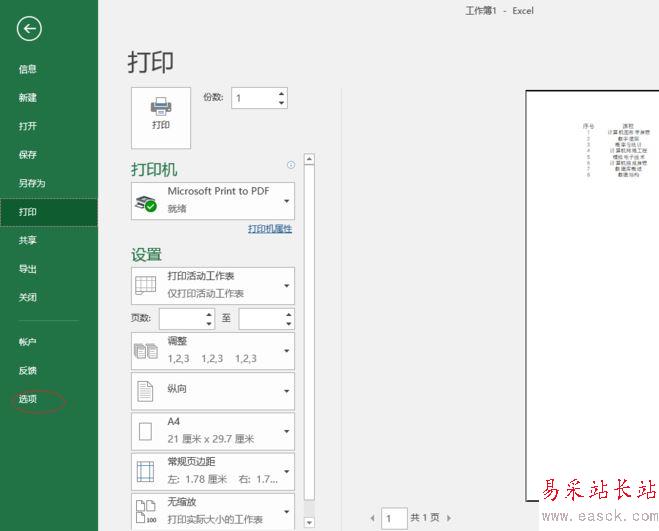
Task: Click the 页数 start page field
Action: (182, 319)
